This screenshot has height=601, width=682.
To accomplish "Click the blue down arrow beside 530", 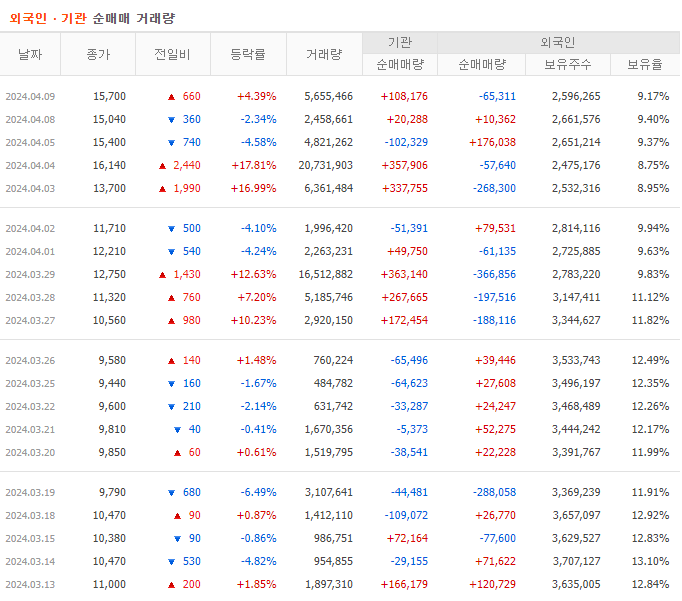I will pos(171,562).
